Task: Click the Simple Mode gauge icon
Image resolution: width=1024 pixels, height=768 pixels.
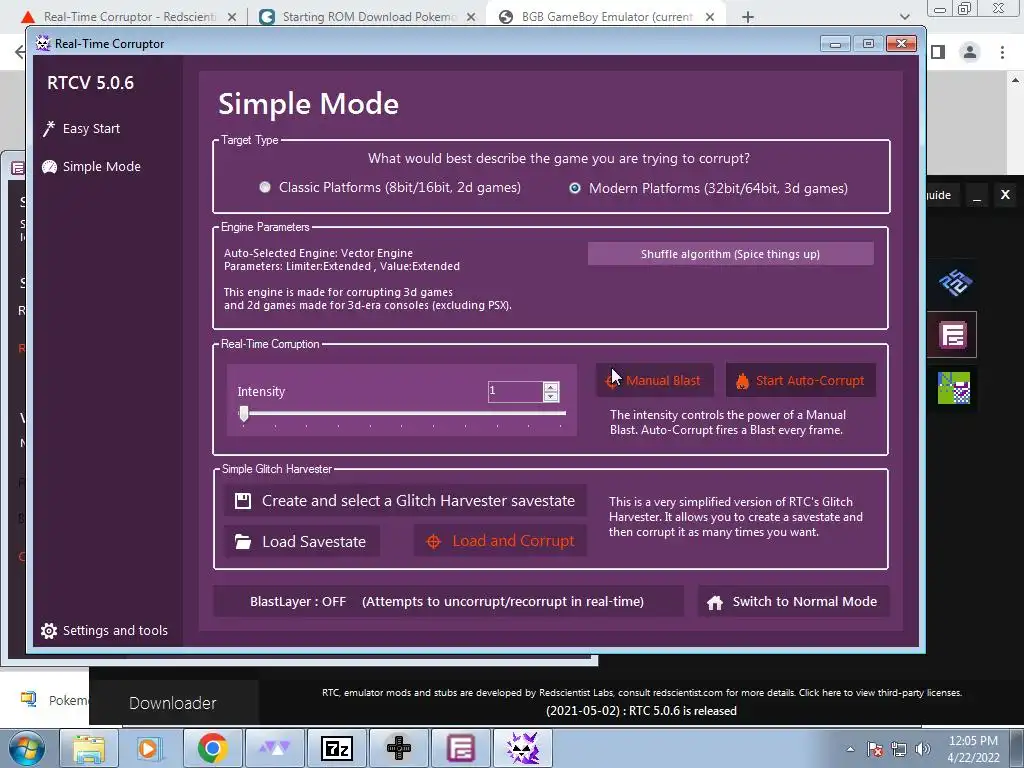Action: coord(50,167)
